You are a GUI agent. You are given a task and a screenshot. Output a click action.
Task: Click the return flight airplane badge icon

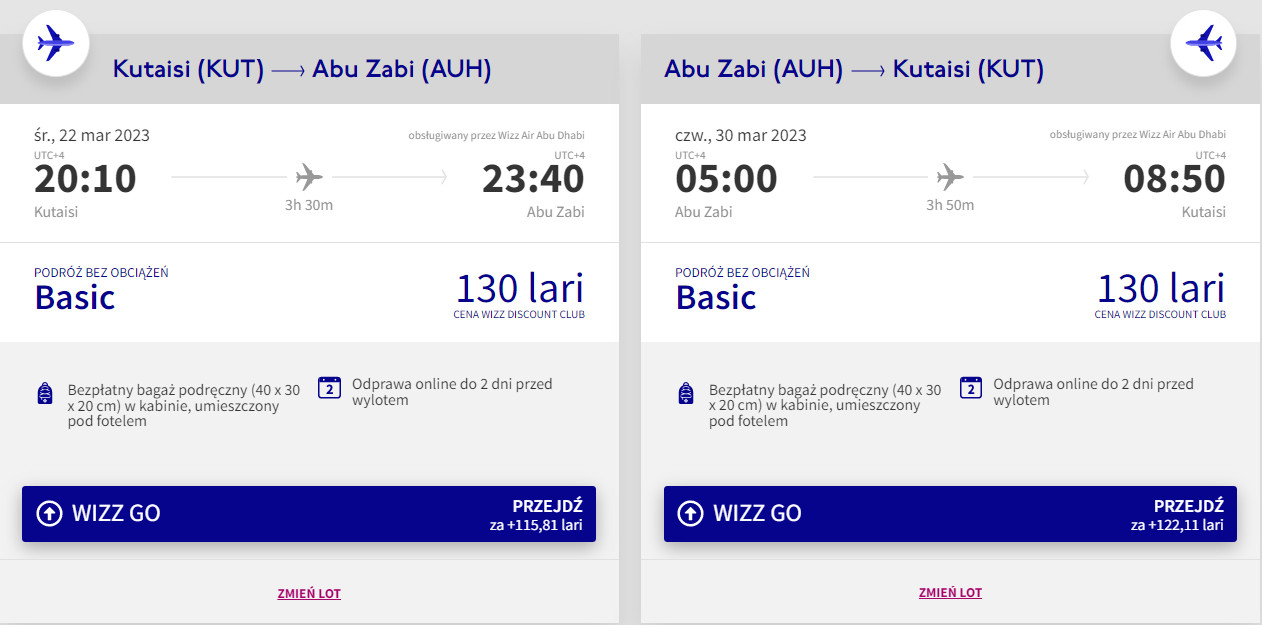point(1204,43)
